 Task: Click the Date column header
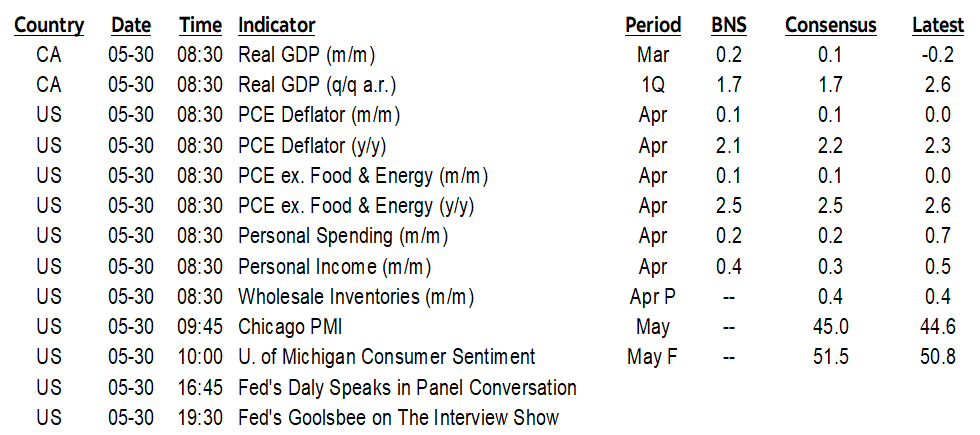[131, 25]
